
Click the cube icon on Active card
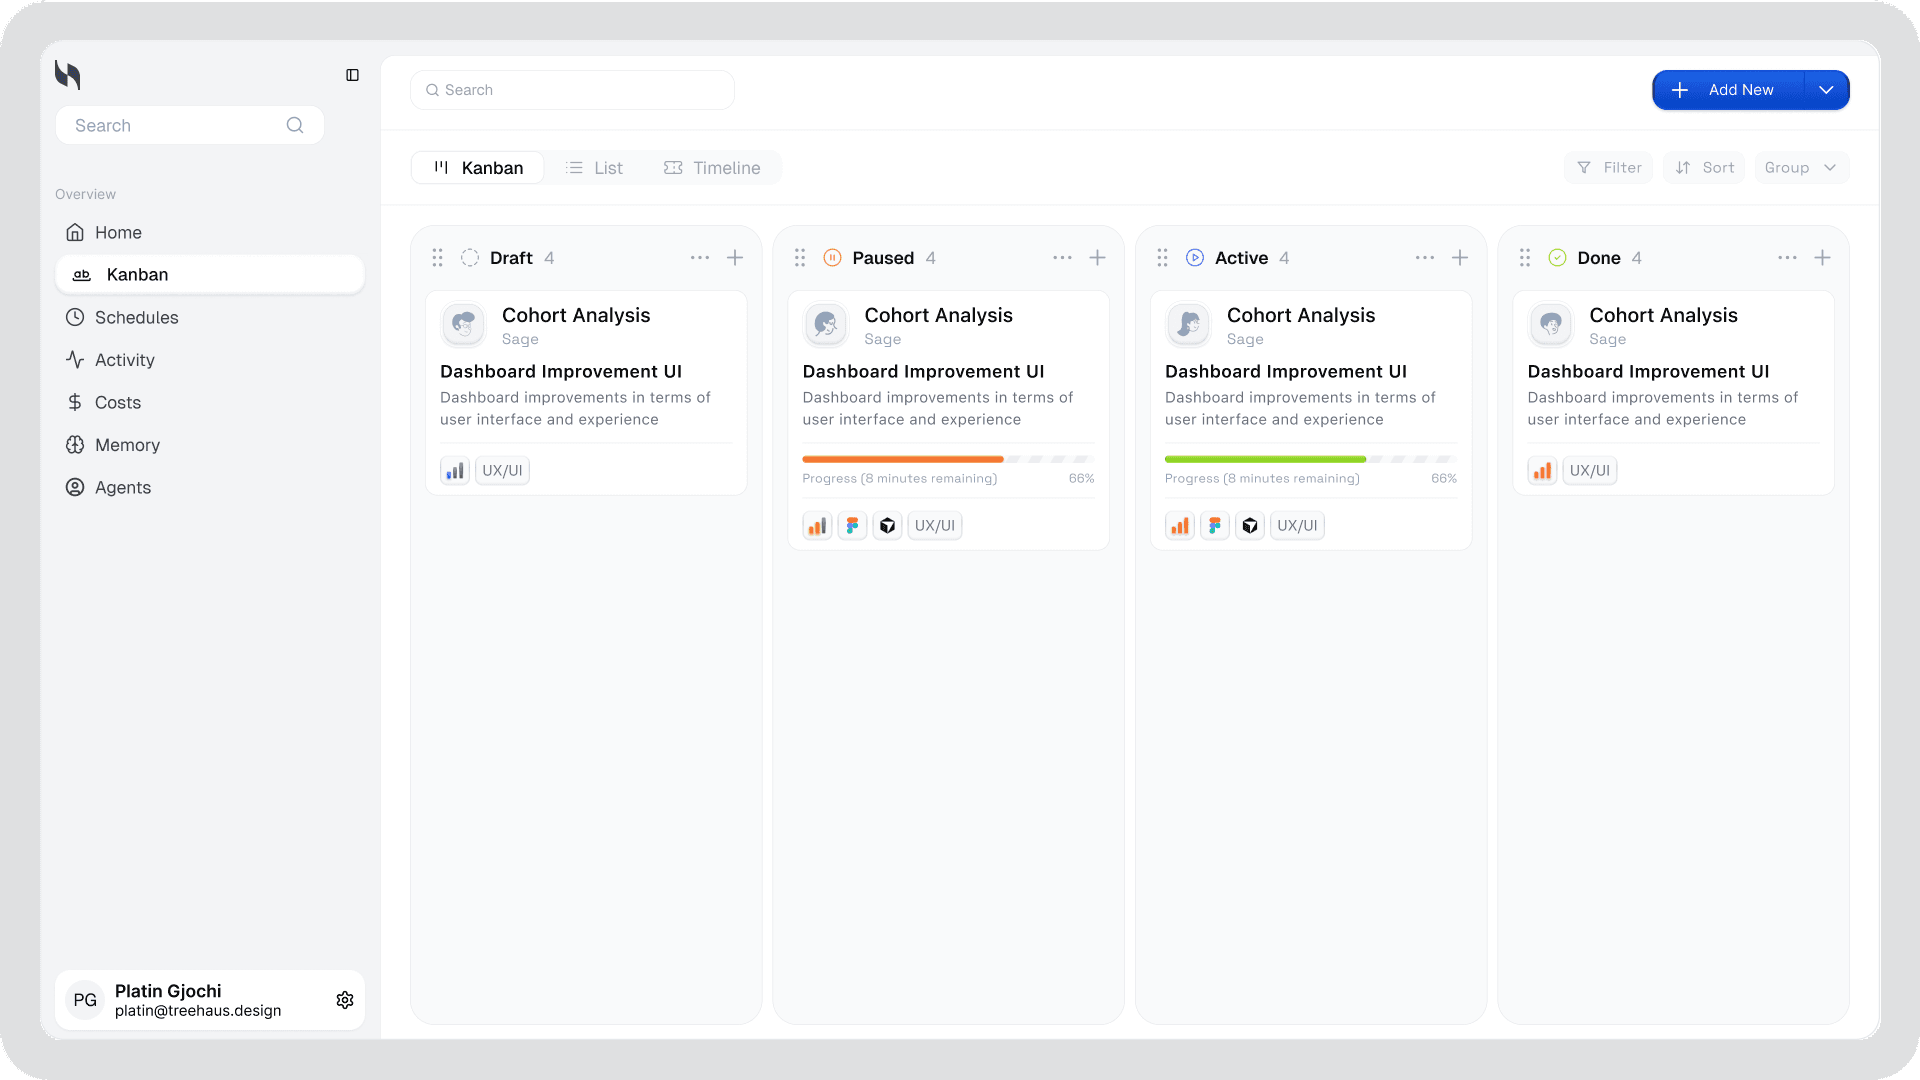click(1250, 526)
